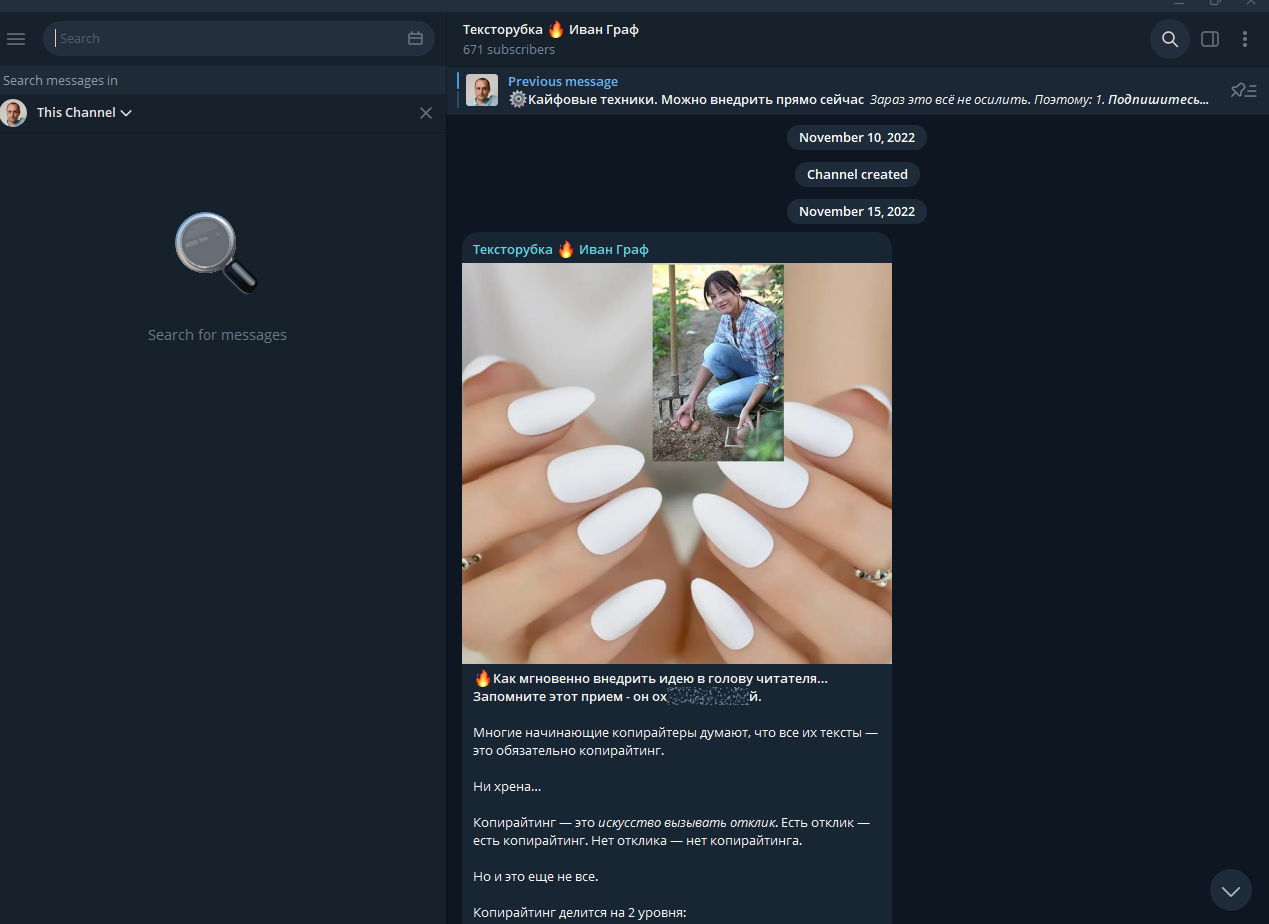Open the channel title Тексторубка Иван Граф
The image size is (1269, 924).
point(550,30)
